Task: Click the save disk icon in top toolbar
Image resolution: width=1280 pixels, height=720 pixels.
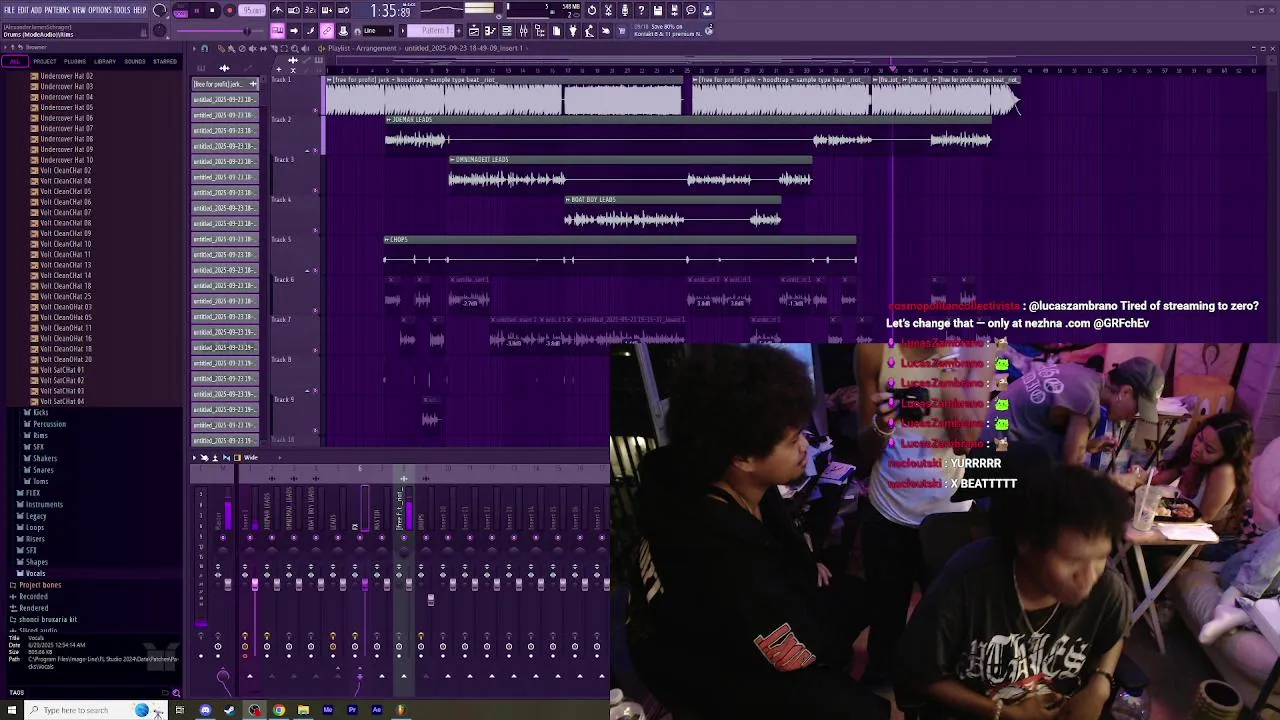Action: pyautogui.click(x=658, y=10)
